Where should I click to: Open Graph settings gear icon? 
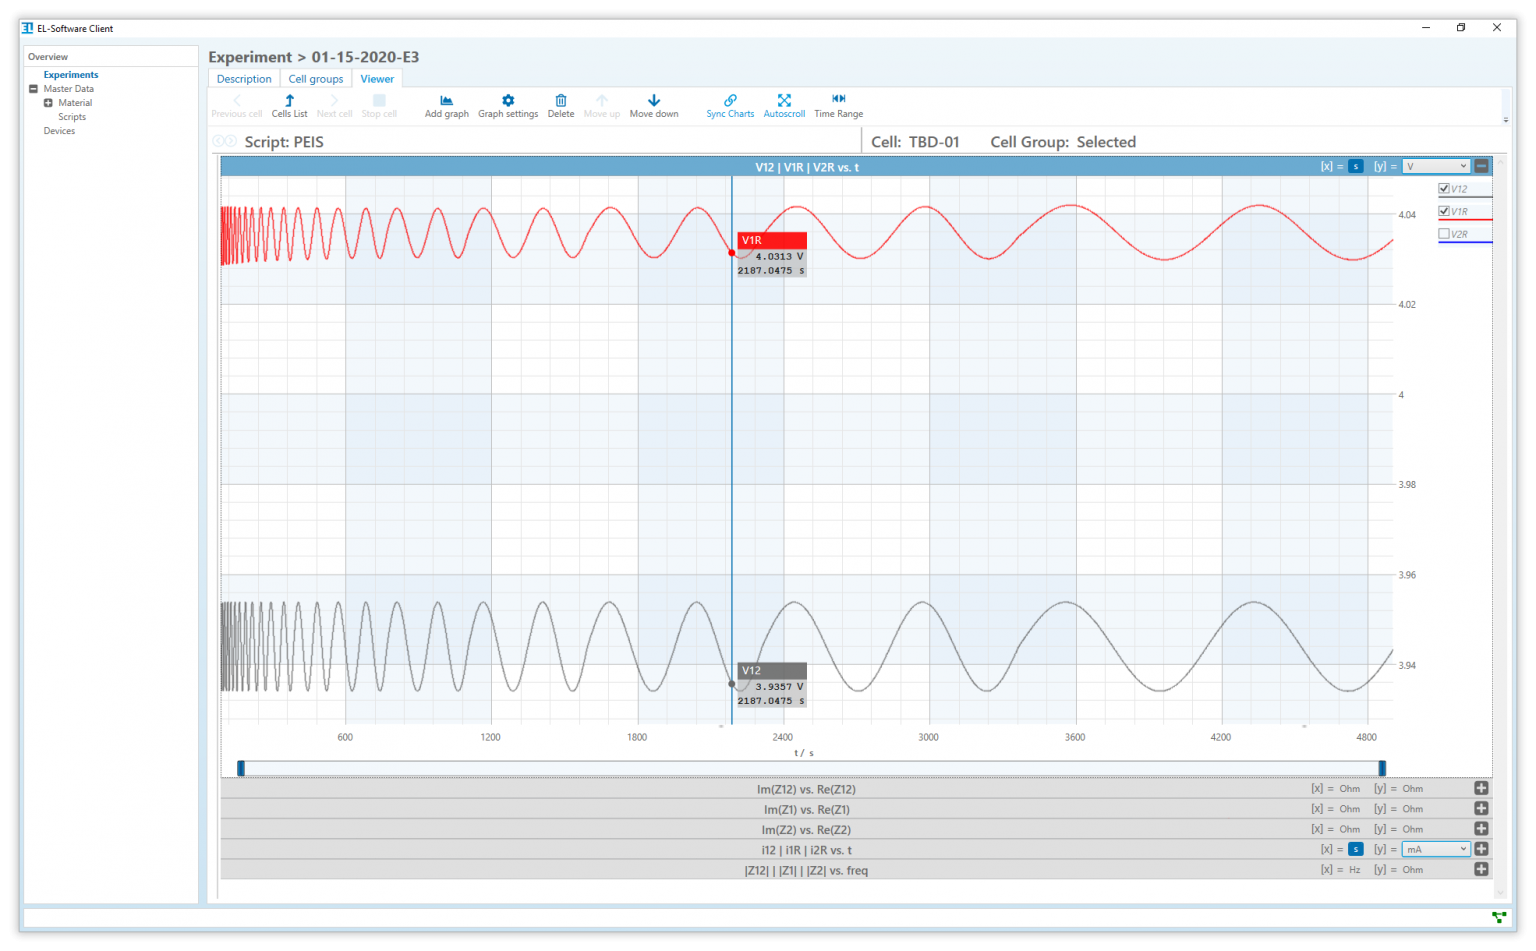click(508, 101)
